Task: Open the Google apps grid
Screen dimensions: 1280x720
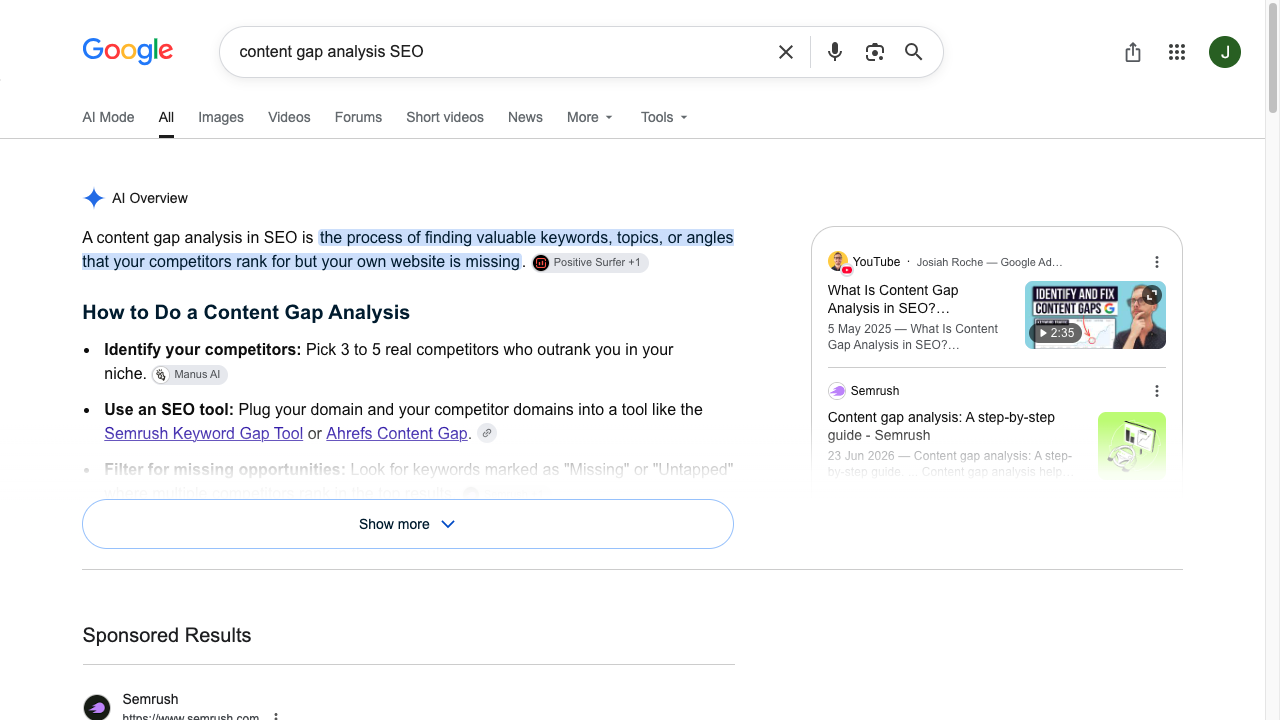Action: click(1177, 52)
